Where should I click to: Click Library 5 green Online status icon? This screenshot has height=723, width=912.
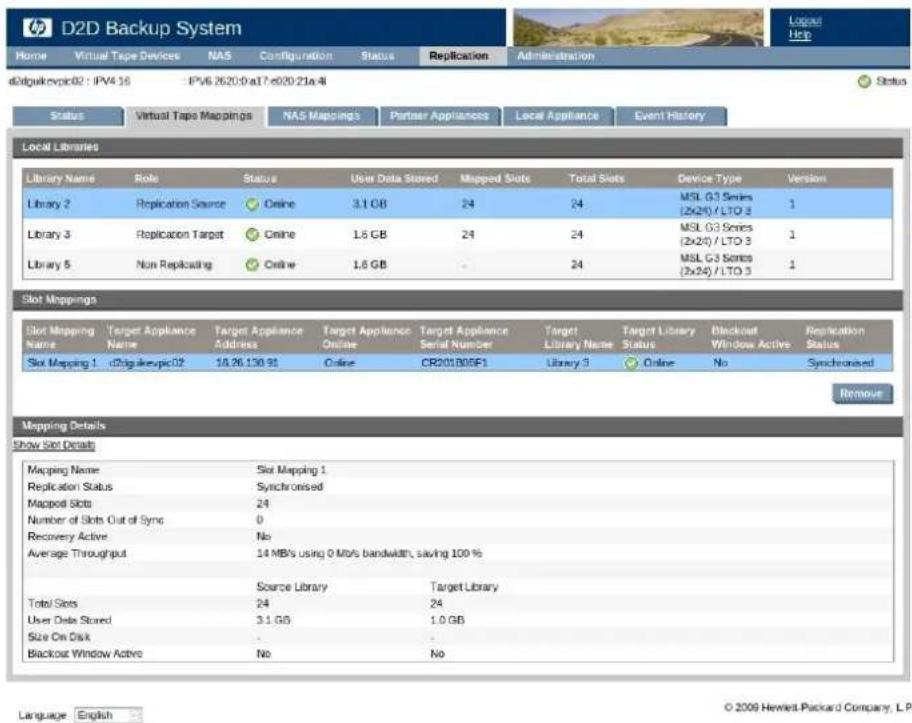[x=252, y=265]
